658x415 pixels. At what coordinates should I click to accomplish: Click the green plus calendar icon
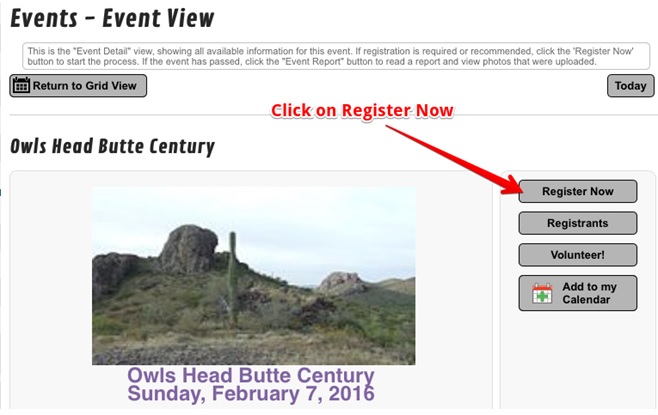pos(542,293)
